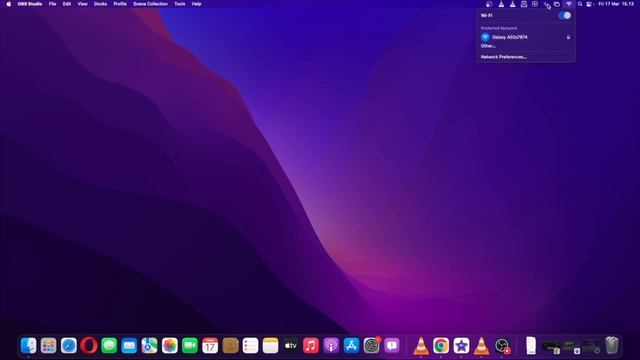Open Notes app in the dock
Screen dimensions: 640x360
[270, 346]
